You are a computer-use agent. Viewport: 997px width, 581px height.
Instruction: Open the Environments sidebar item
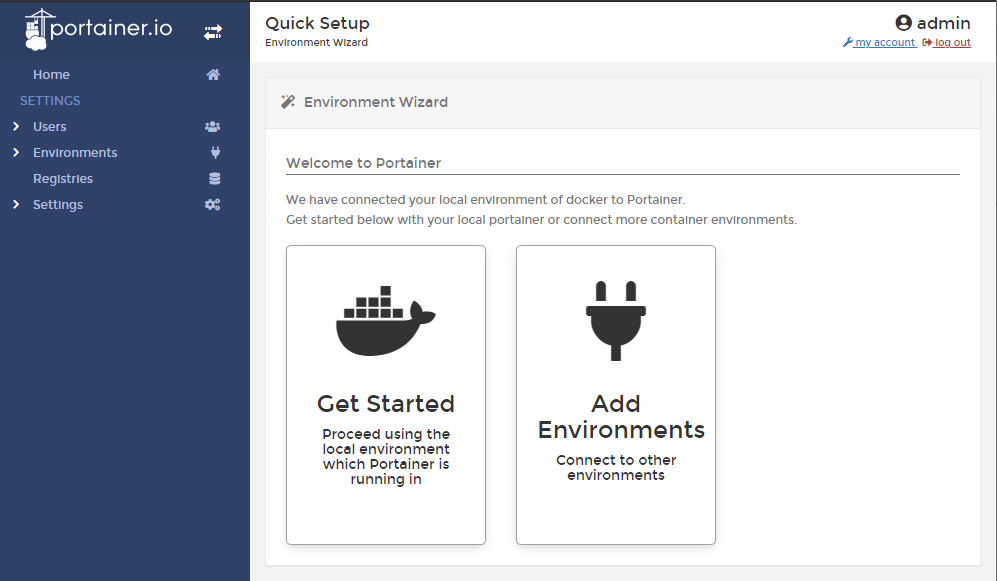pyautogui.click(x=75, y=153)
